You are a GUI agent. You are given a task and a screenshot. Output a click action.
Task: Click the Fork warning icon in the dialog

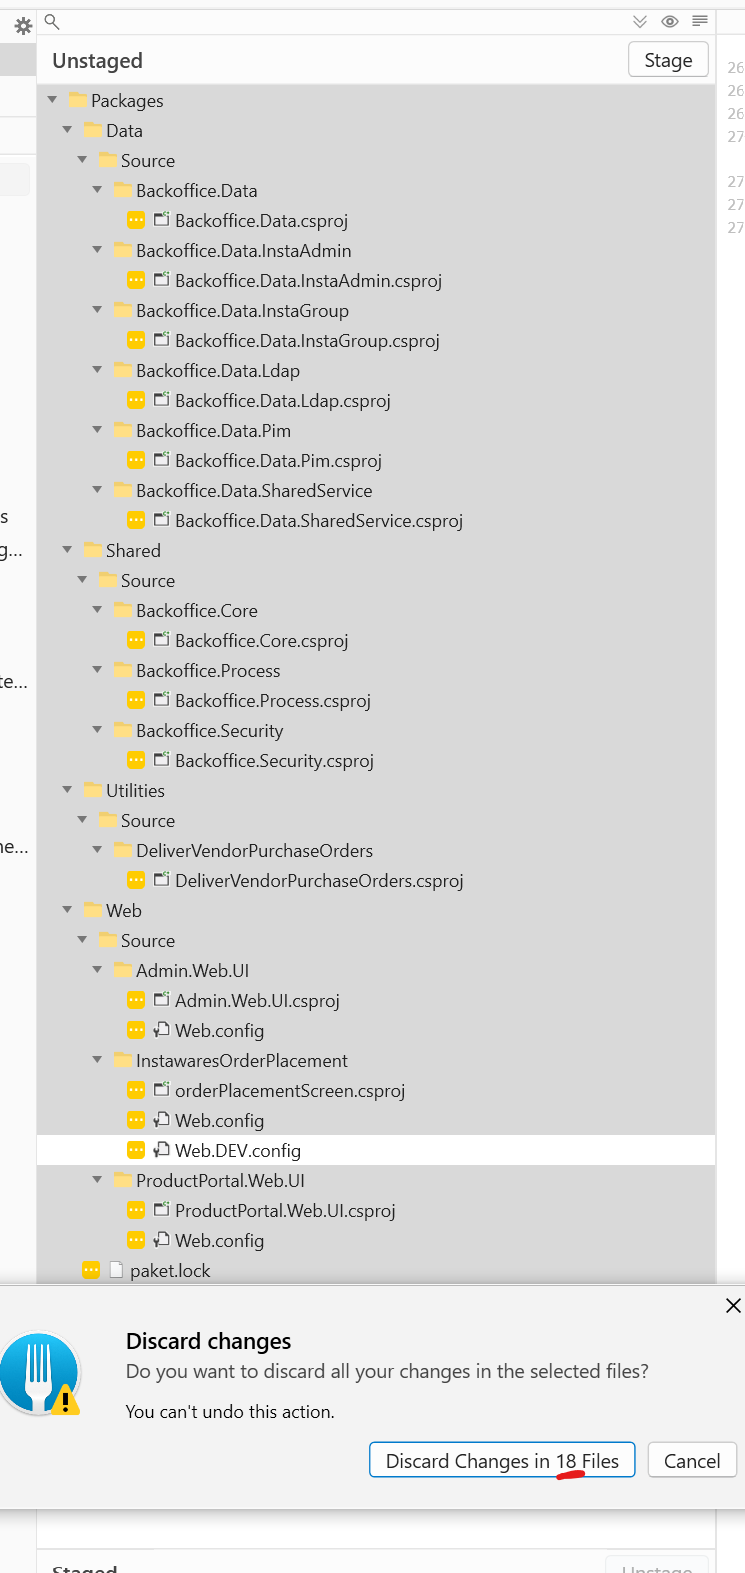41,1374
